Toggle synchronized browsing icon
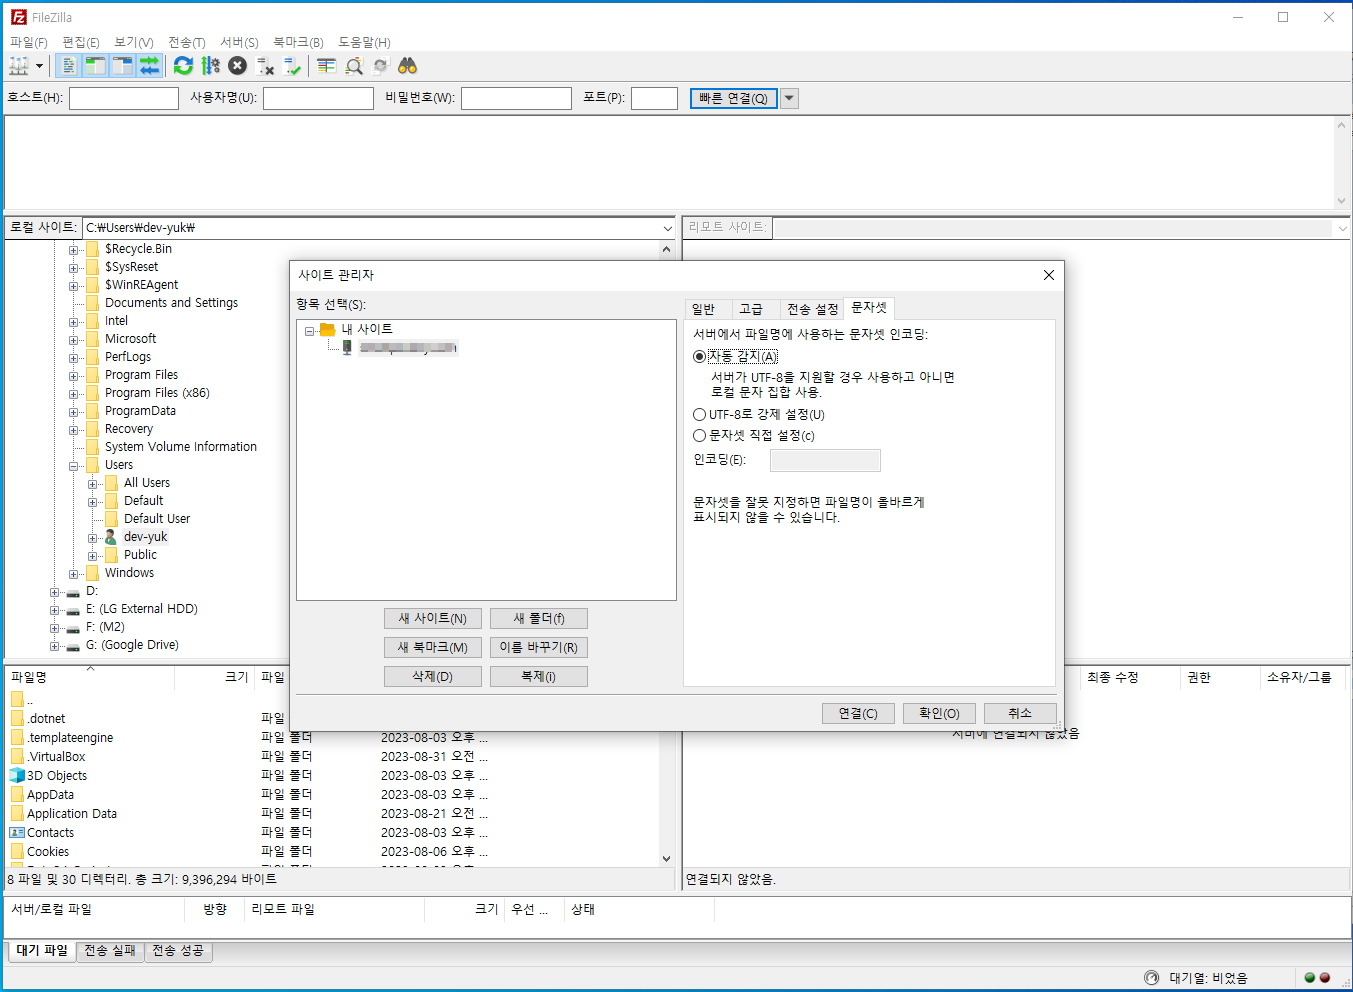Viewport: 1353px width, 992px height. pos(380,66)
